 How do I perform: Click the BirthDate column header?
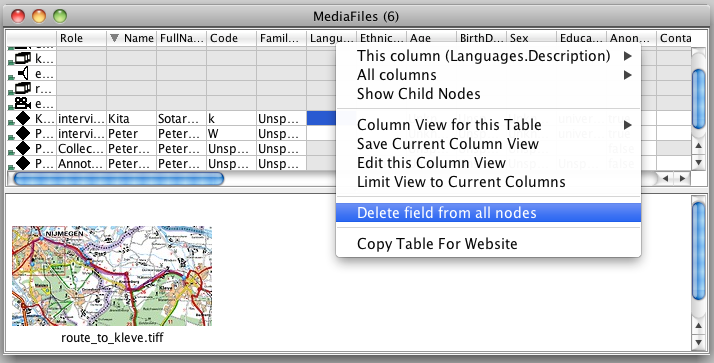tap(482, 38)
